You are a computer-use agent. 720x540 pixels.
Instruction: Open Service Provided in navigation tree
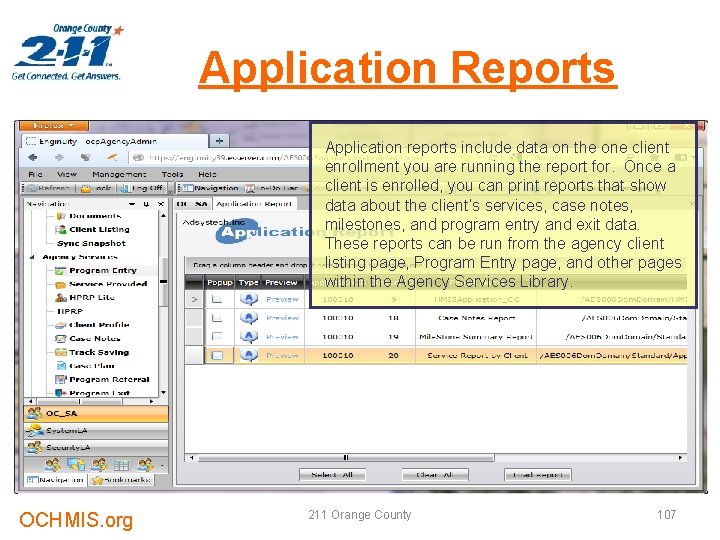point(101,284)
